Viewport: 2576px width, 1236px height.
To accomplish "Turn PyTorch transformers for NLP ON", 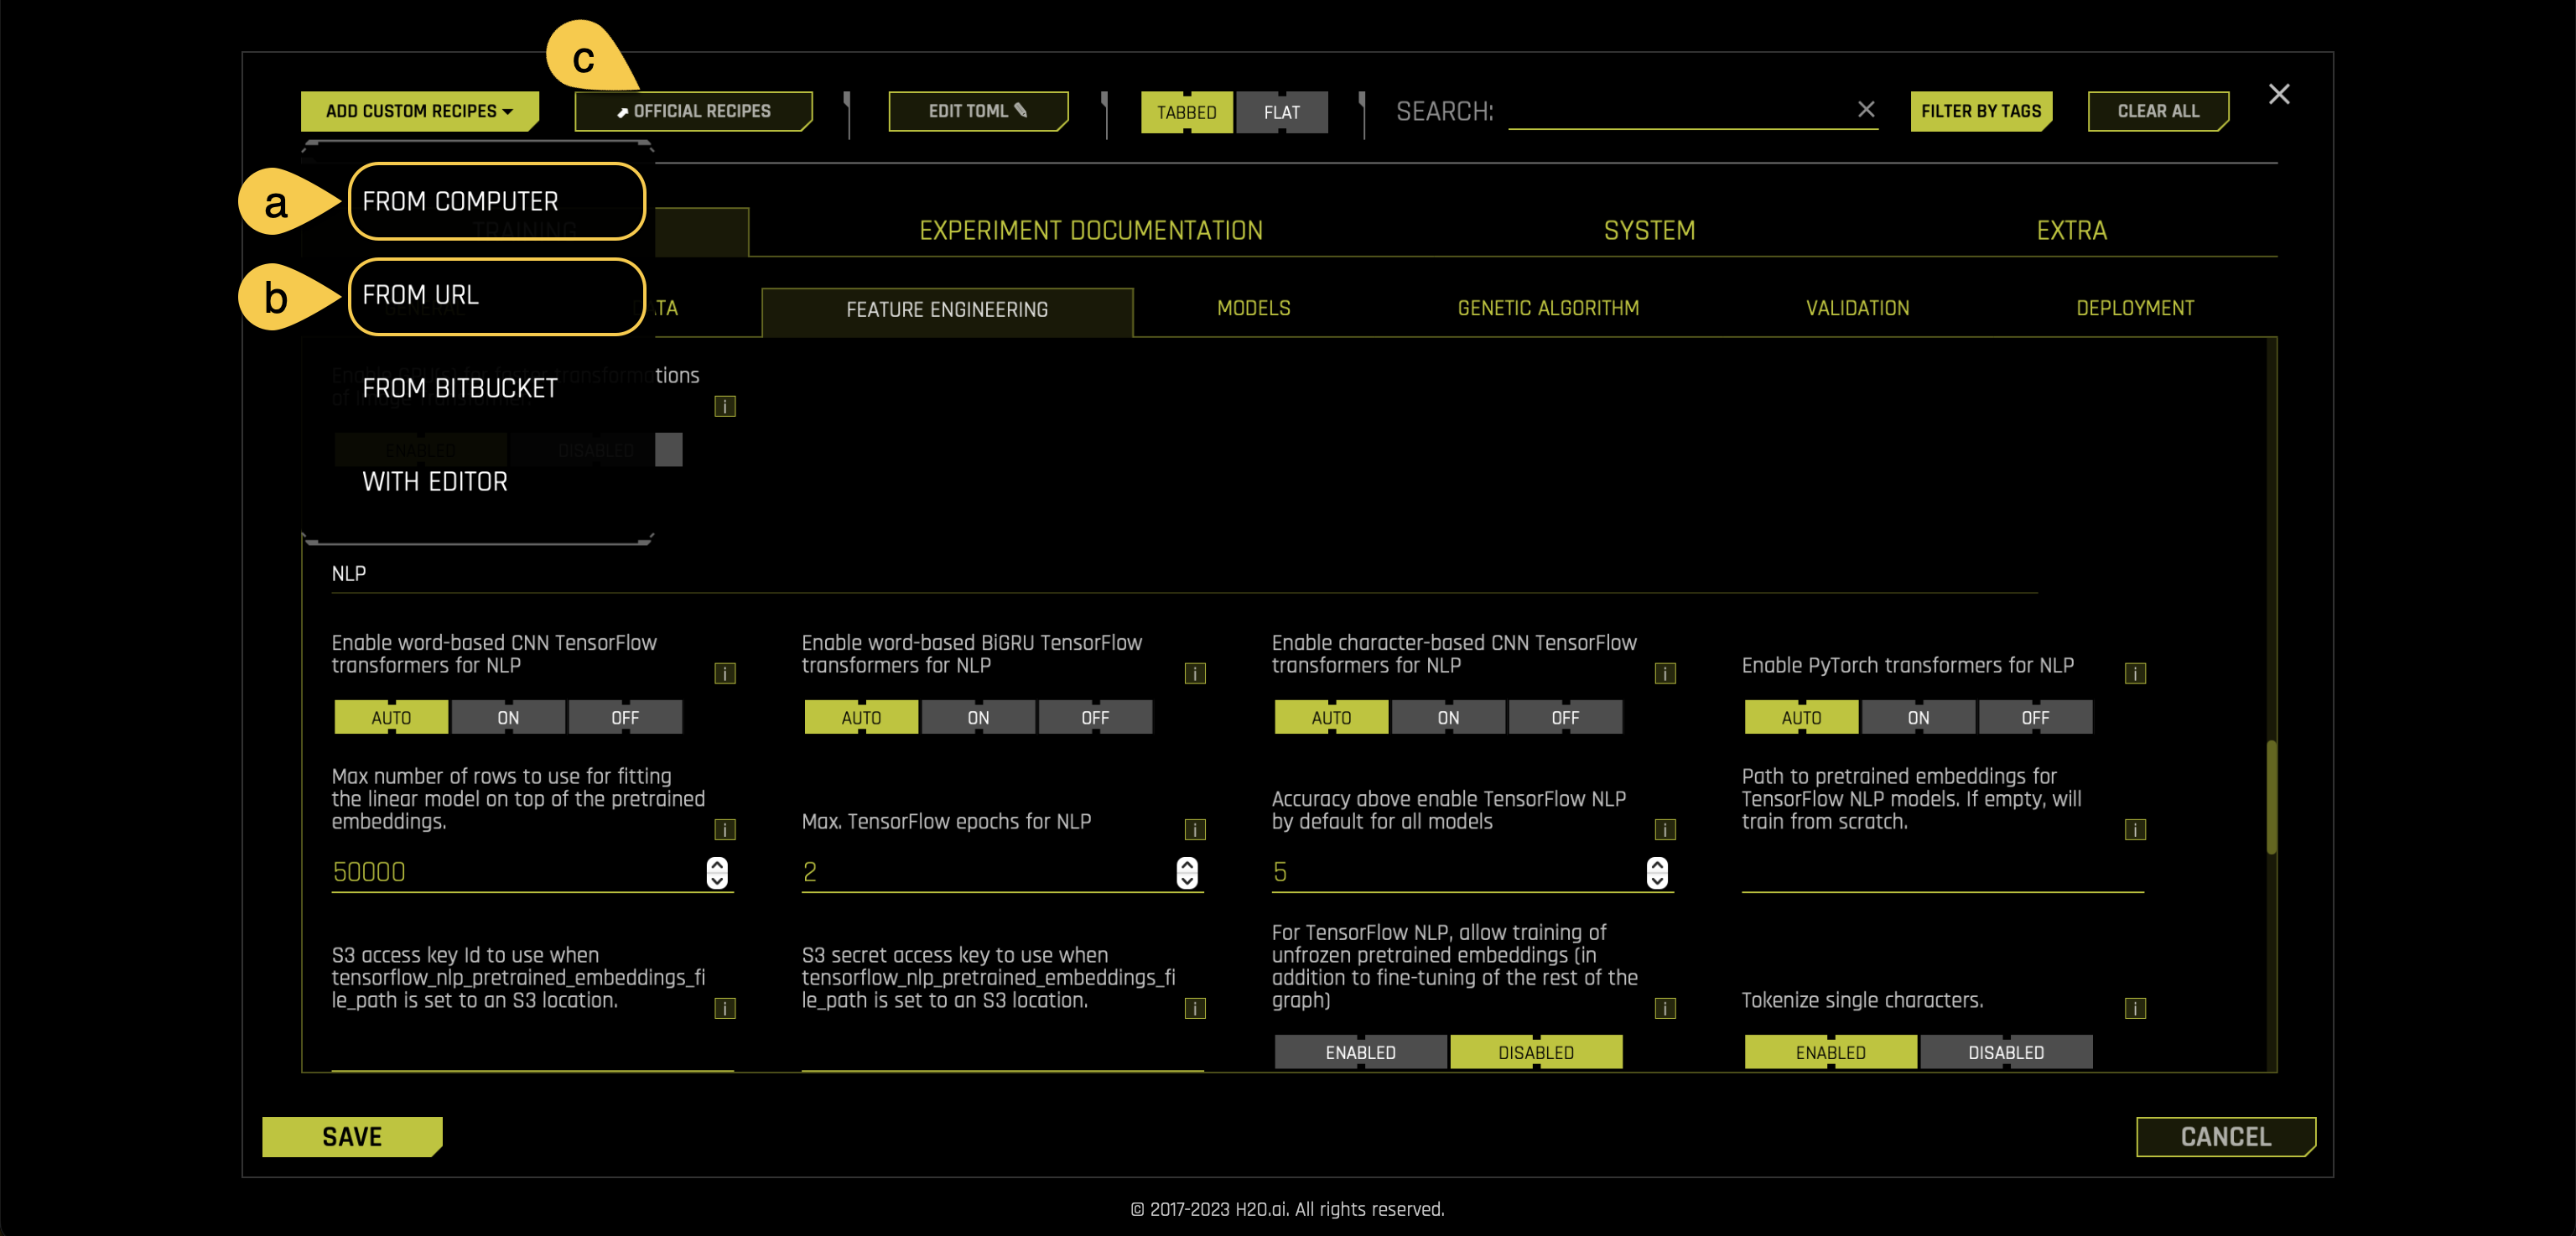I will tap(1918, 717).
